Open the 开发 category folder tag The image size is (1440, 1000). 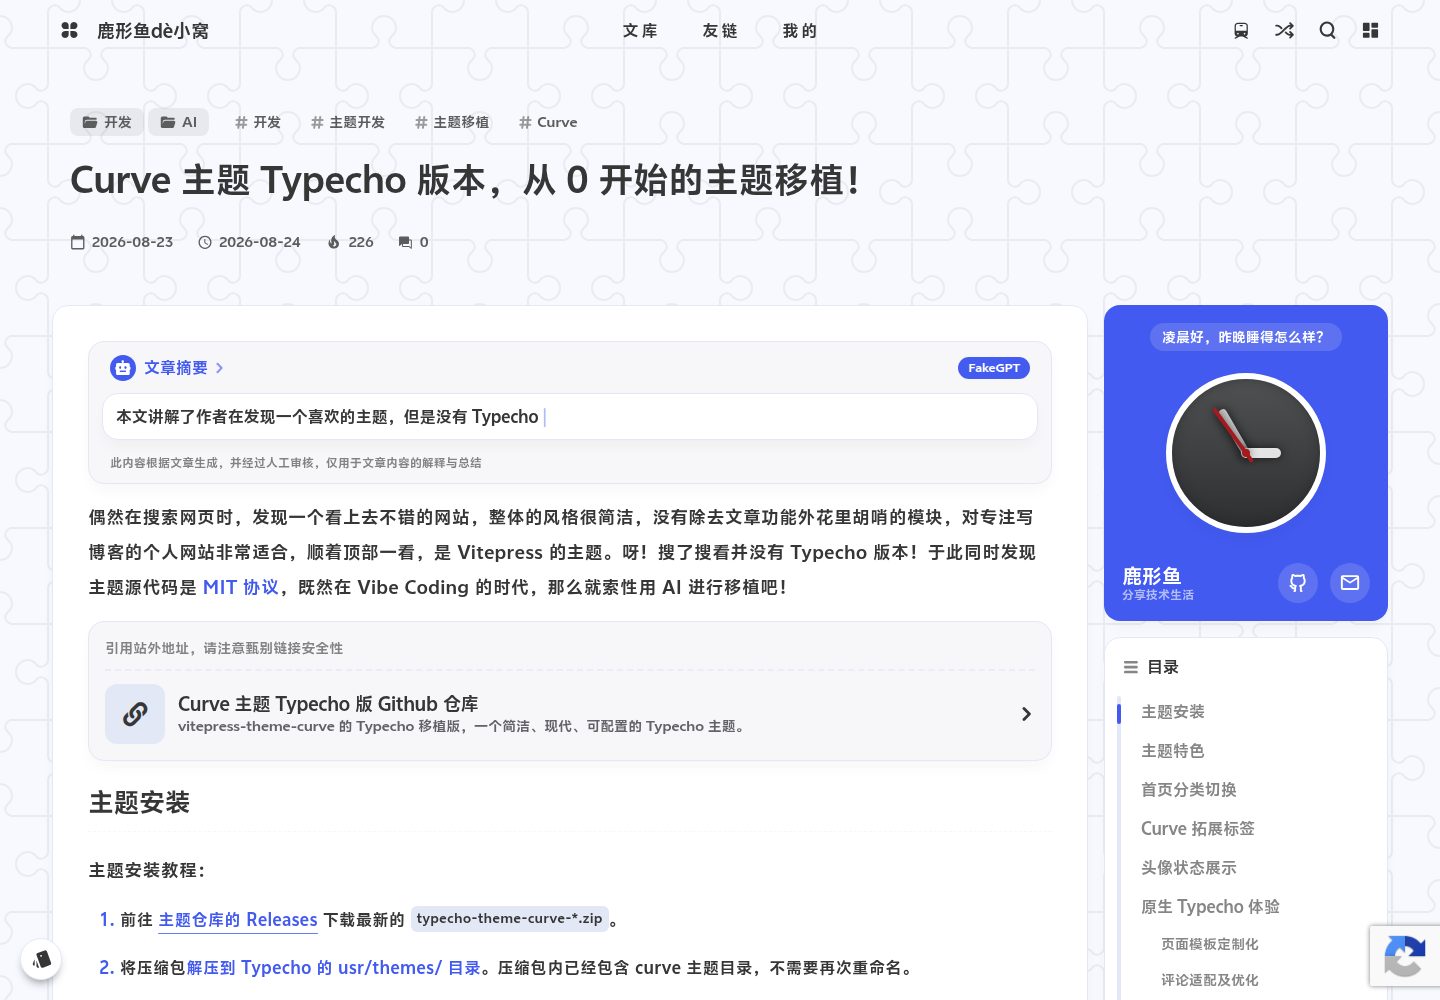point(107,122)
